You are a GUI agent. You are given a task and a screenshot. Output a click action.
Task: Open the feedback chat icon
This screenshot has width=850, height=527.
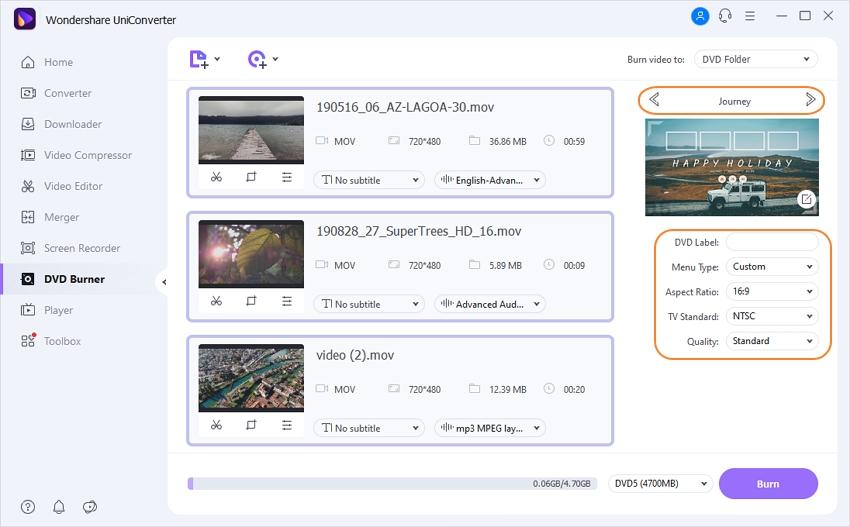pyautogui.click(x=90, y=507)
